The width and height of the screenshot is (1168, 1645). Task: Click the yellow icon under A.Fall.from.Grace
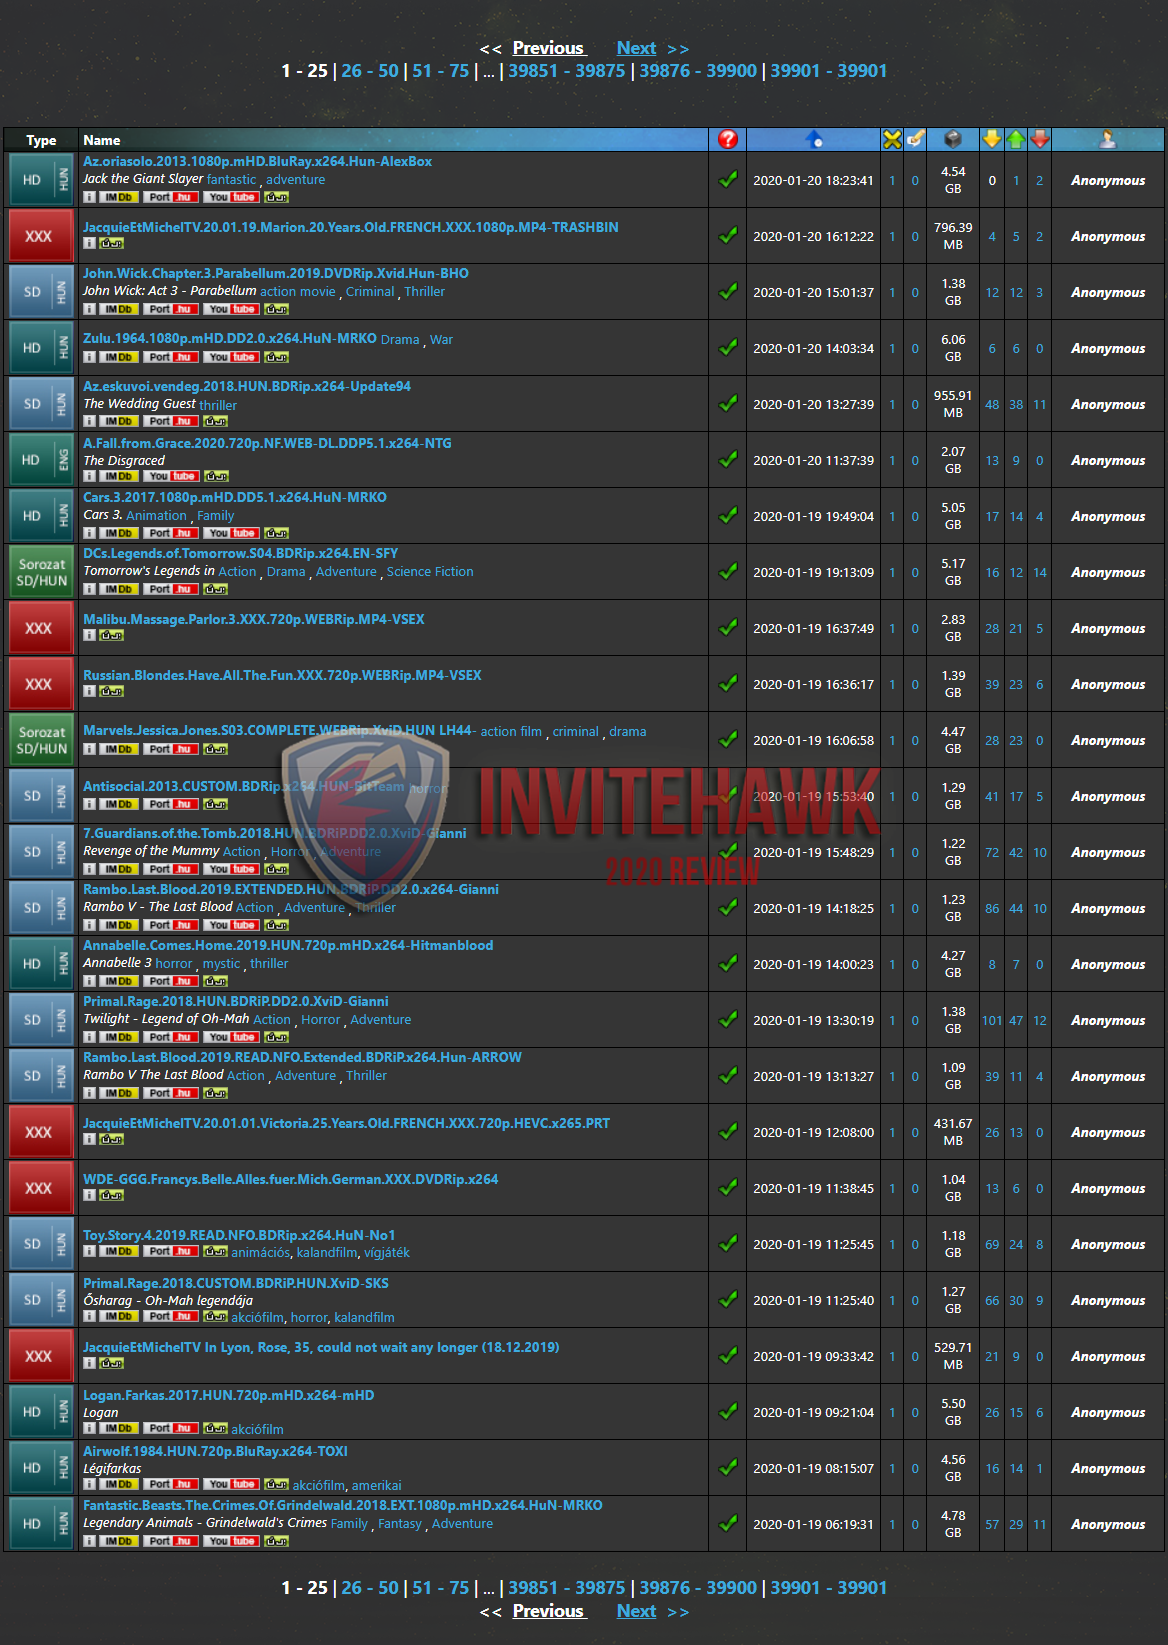(217, 476)
